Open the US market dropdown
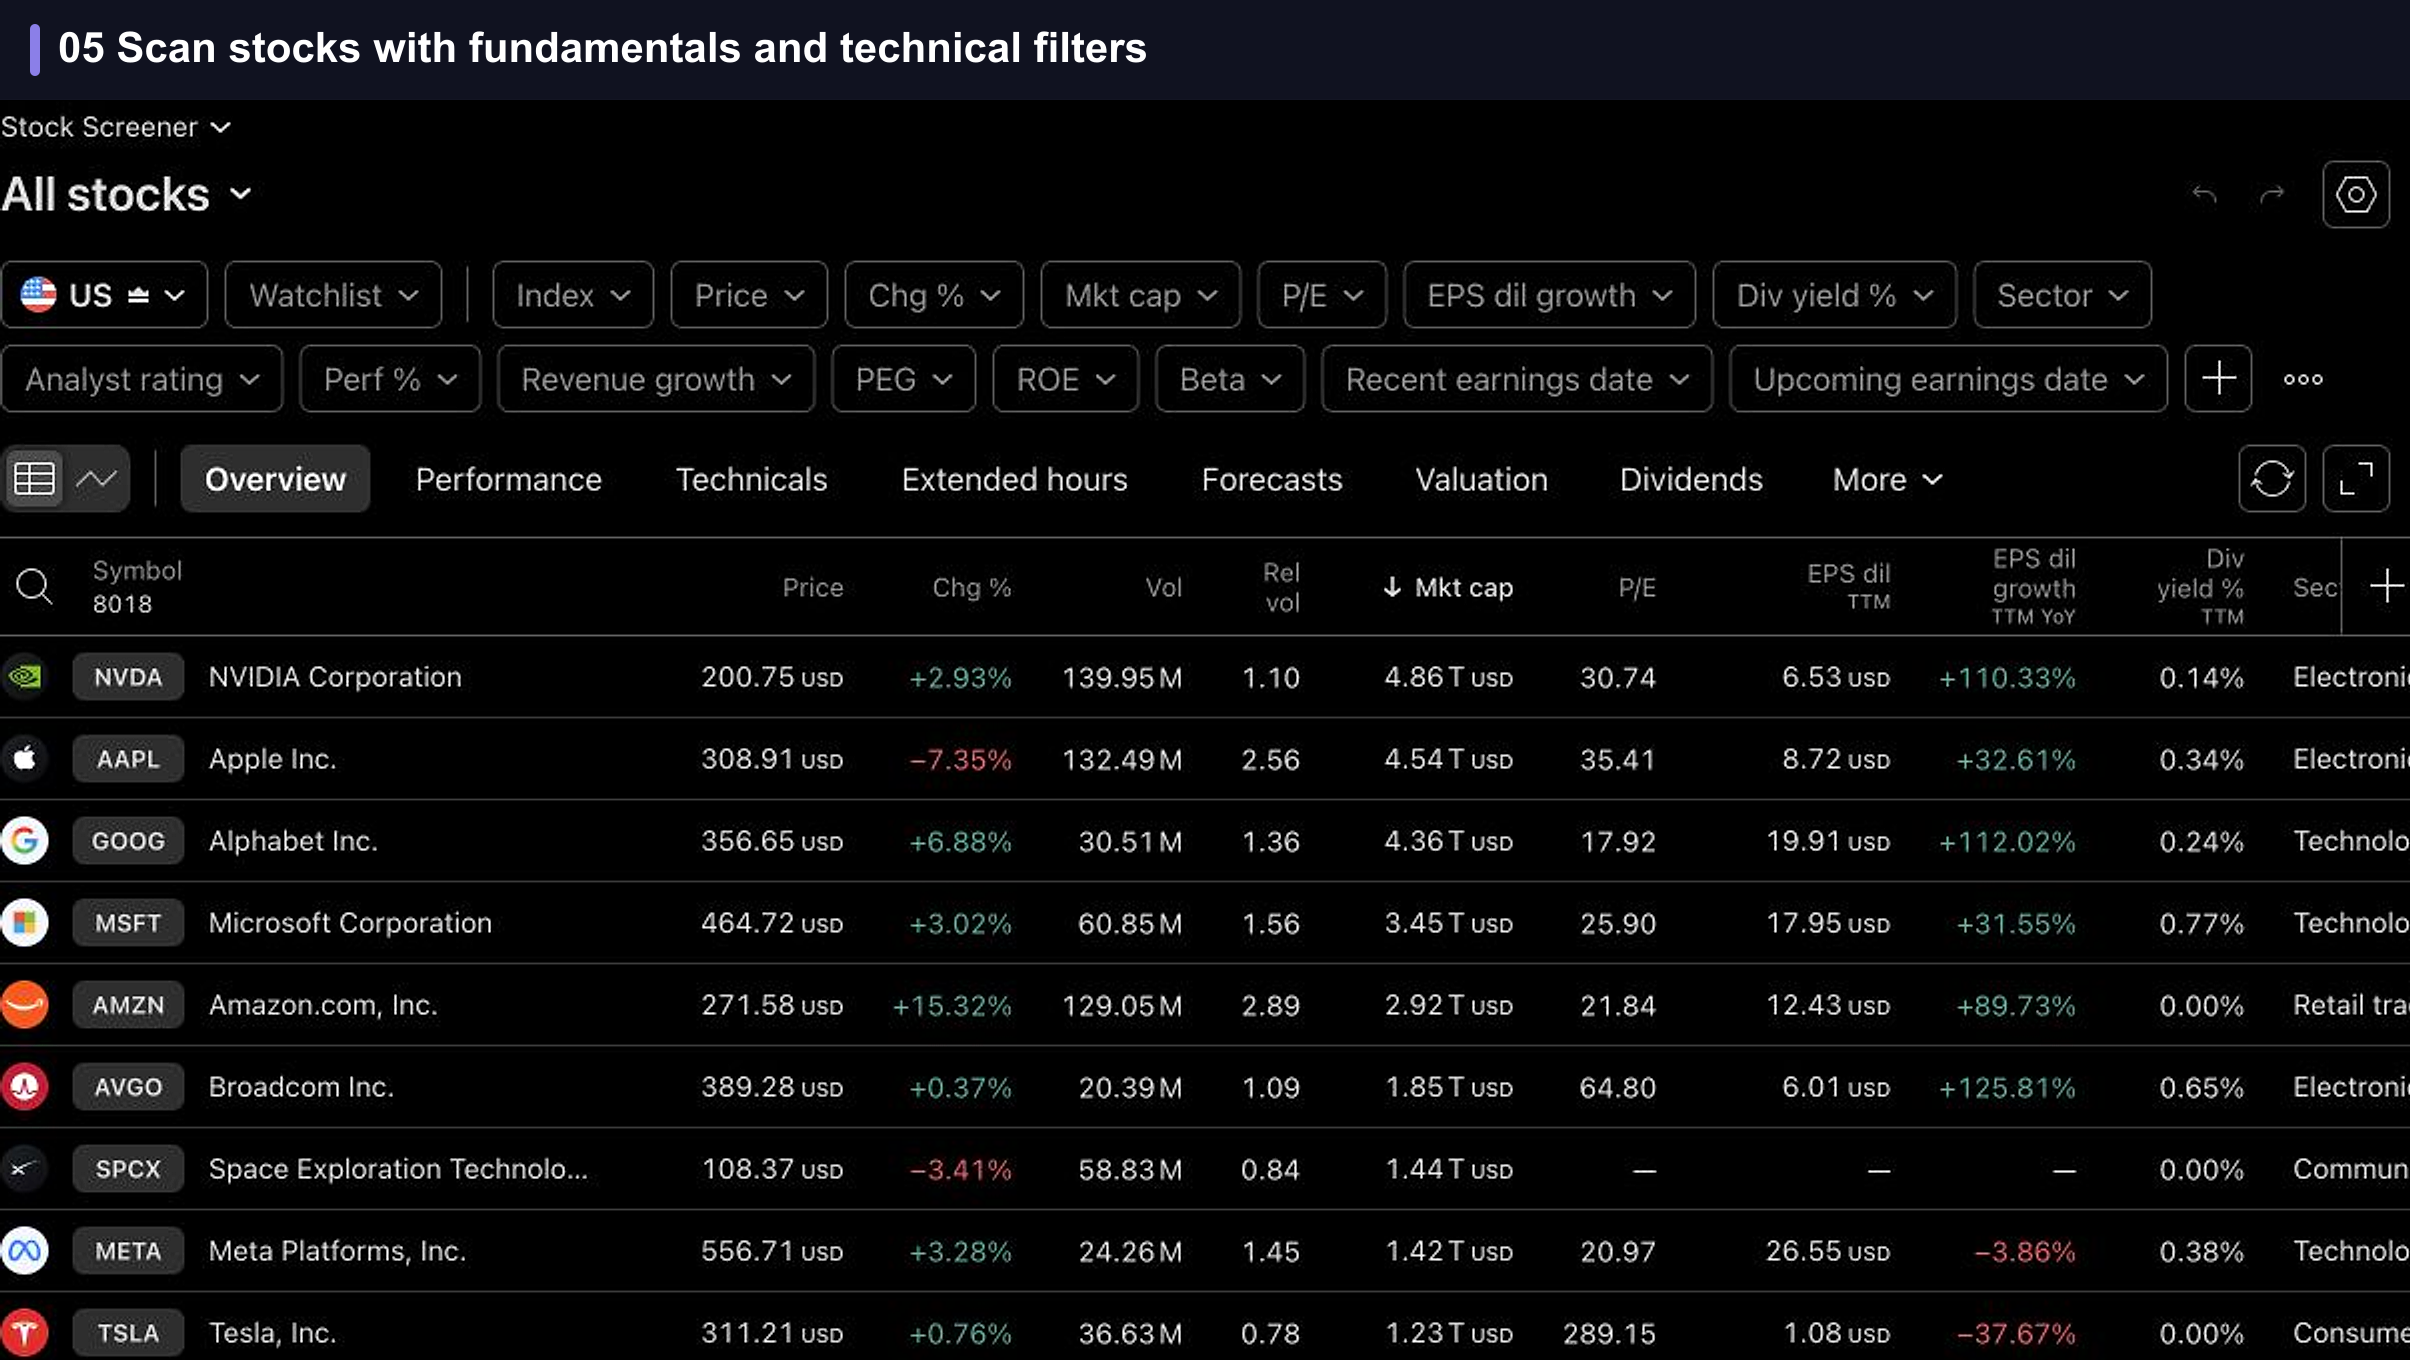 pyautogui.click(x=104, y=295)
